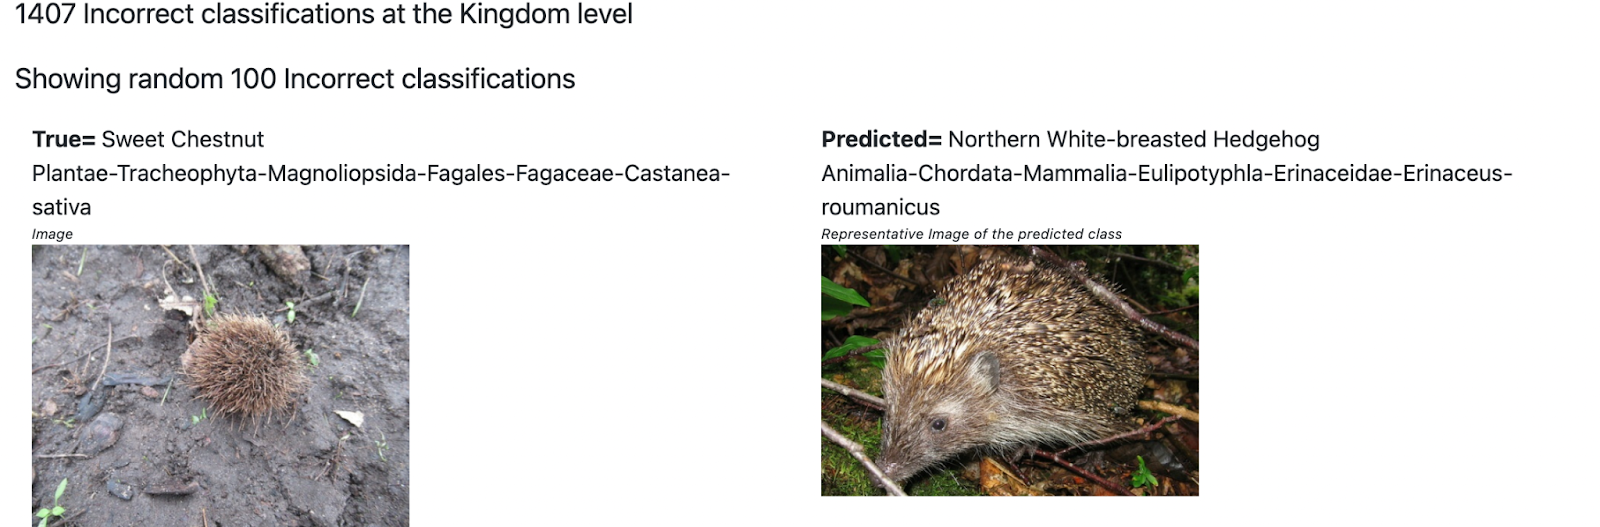
Task: Click the hedgehog's eye in the photo
Action: click(938, 424)
